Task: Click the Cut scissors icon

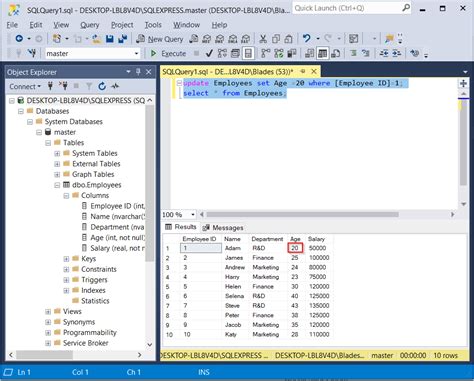Action: pyautogui.click(x=263, y=39)
